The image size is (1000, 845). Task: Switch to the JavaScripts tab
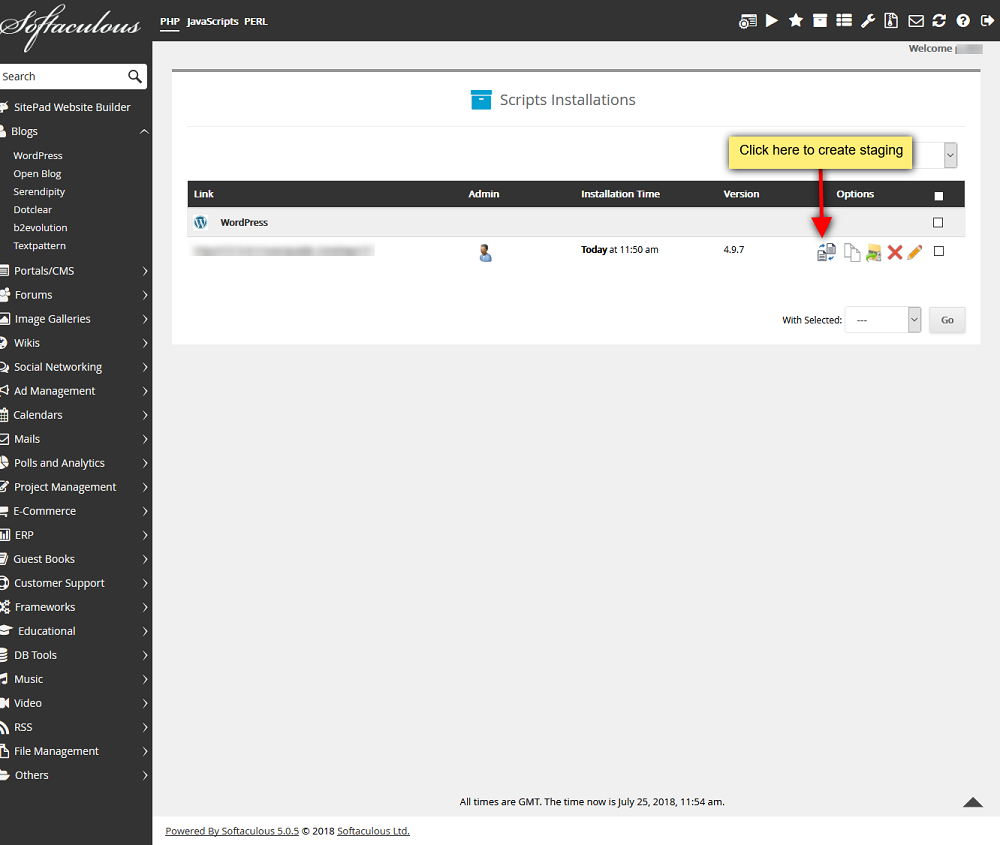tap(212, 21)
